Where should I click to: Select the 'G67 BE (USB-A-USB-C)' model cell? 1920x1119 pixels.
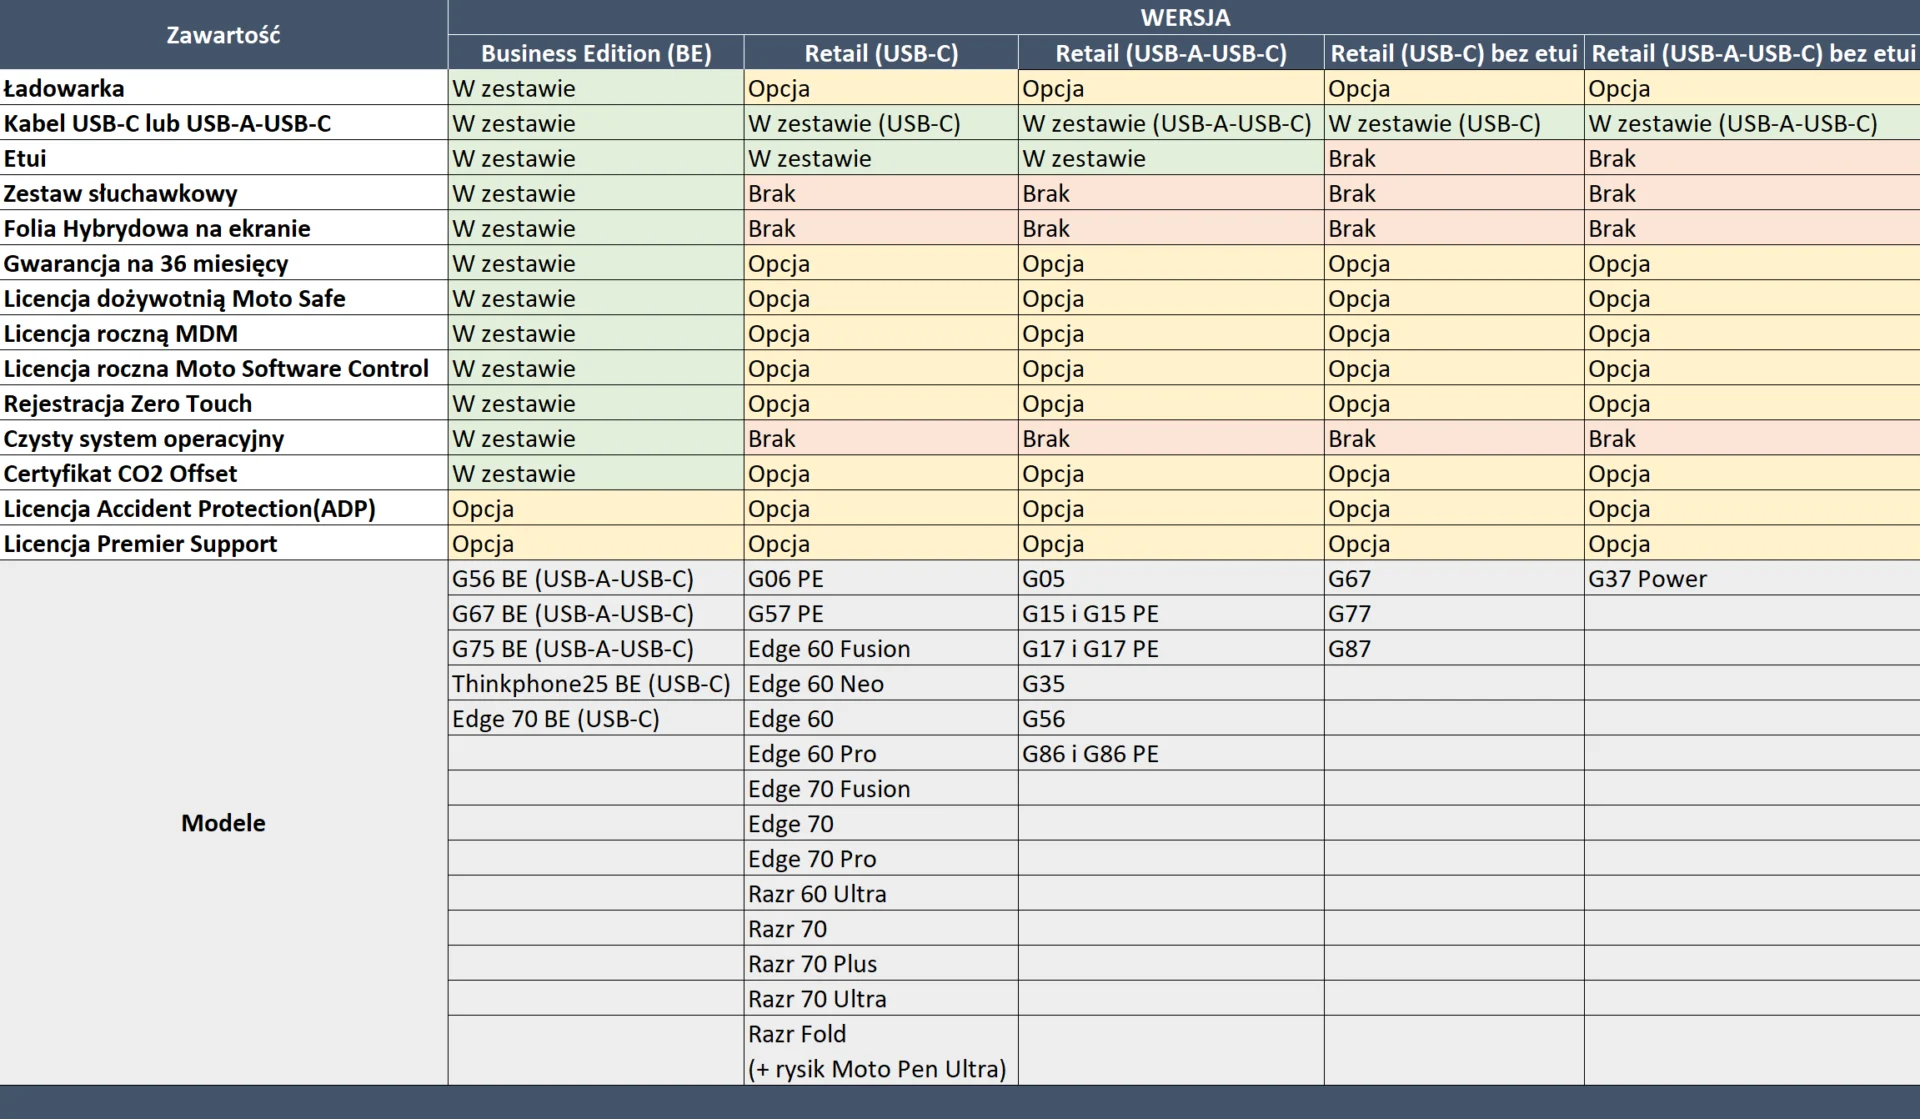[x=596, y=613]
